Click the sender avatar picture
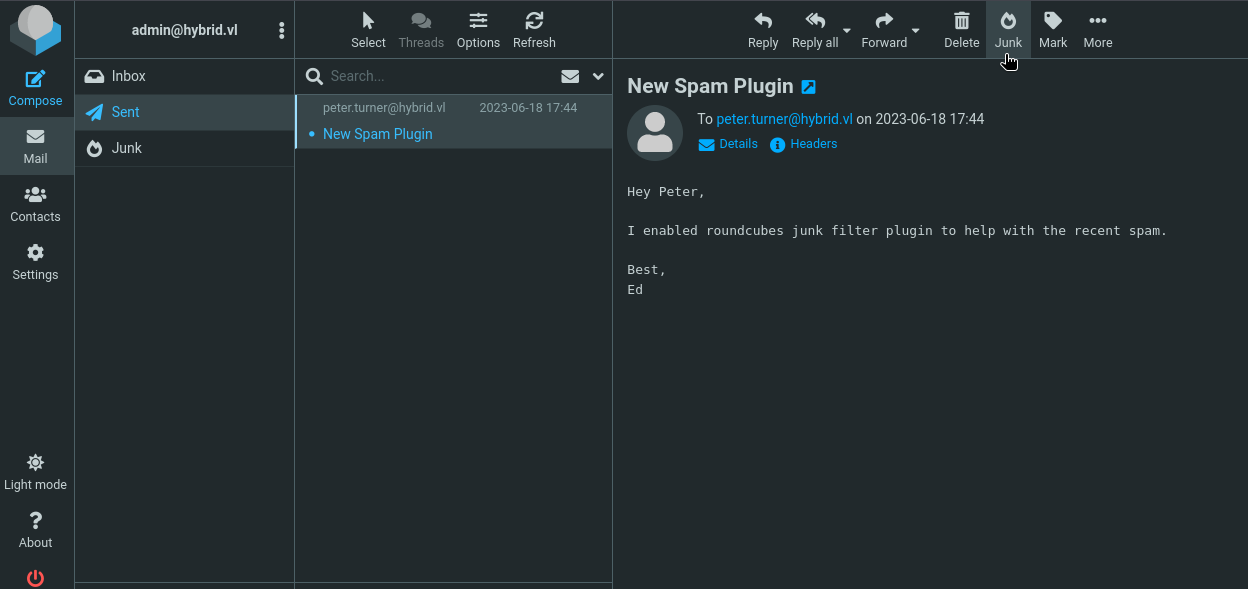The width and height of the screenshot is (1248, 589). [655, 133]
